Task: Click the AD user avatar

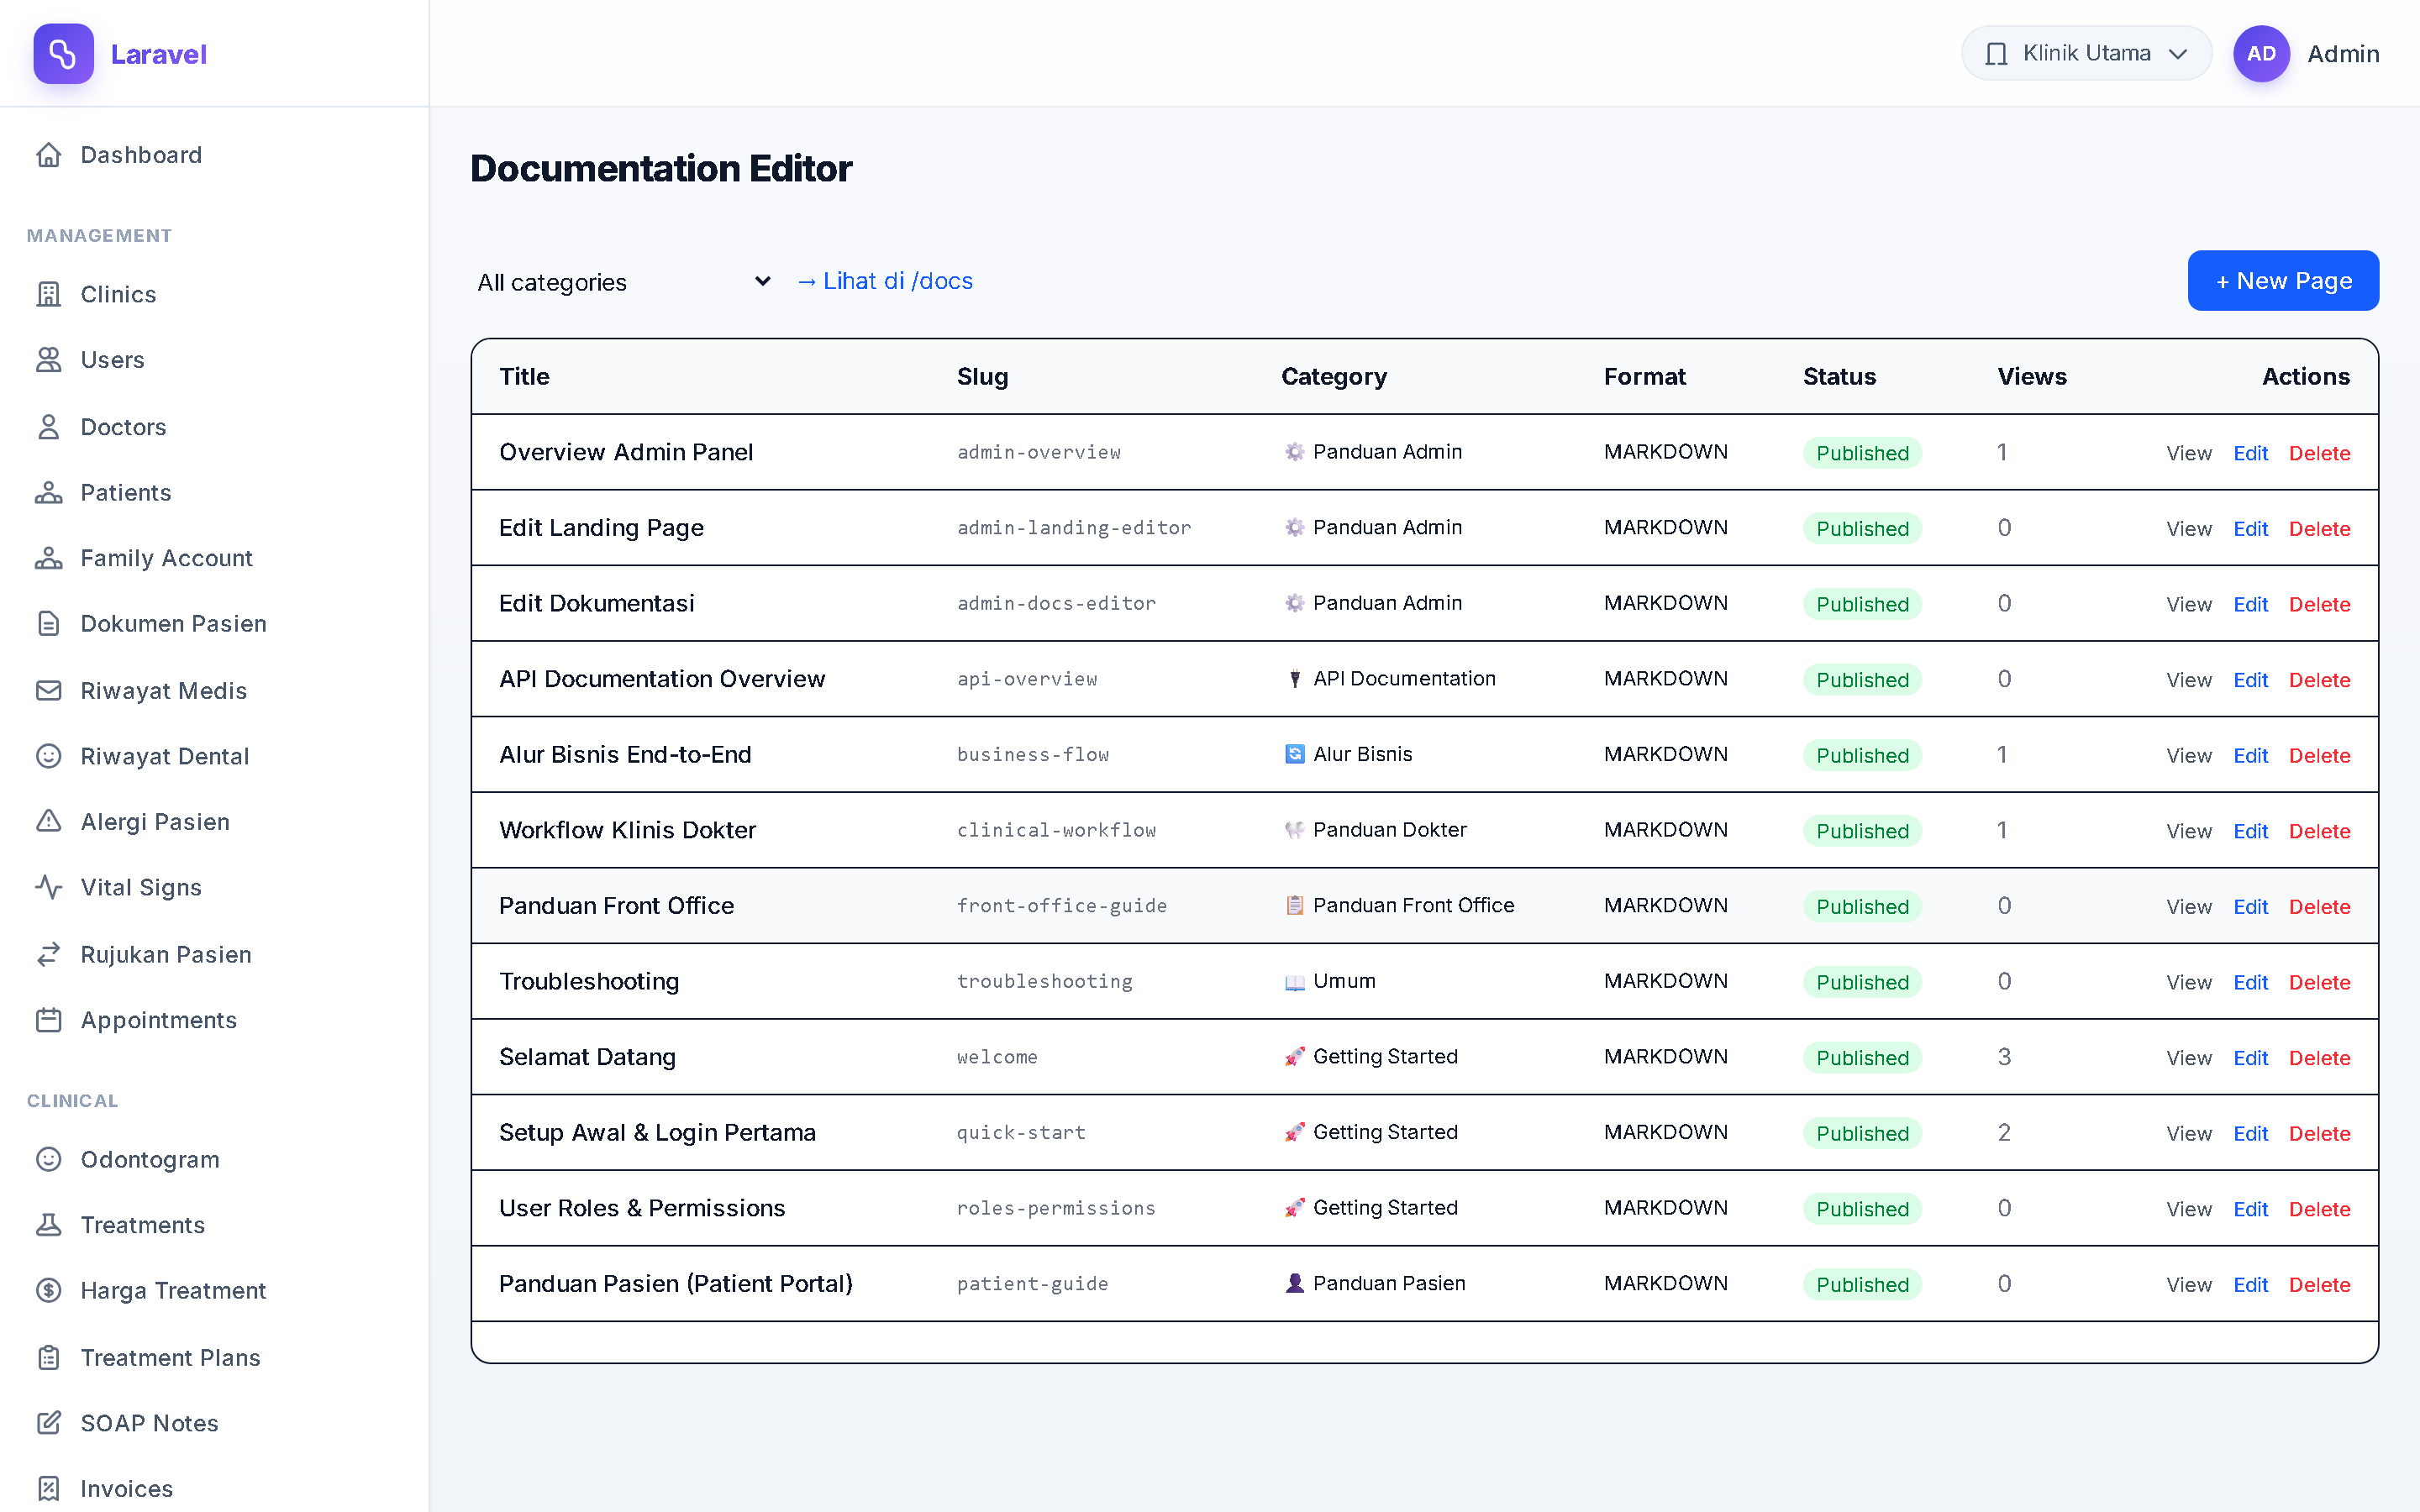Action: click(x=2261, y=54)
